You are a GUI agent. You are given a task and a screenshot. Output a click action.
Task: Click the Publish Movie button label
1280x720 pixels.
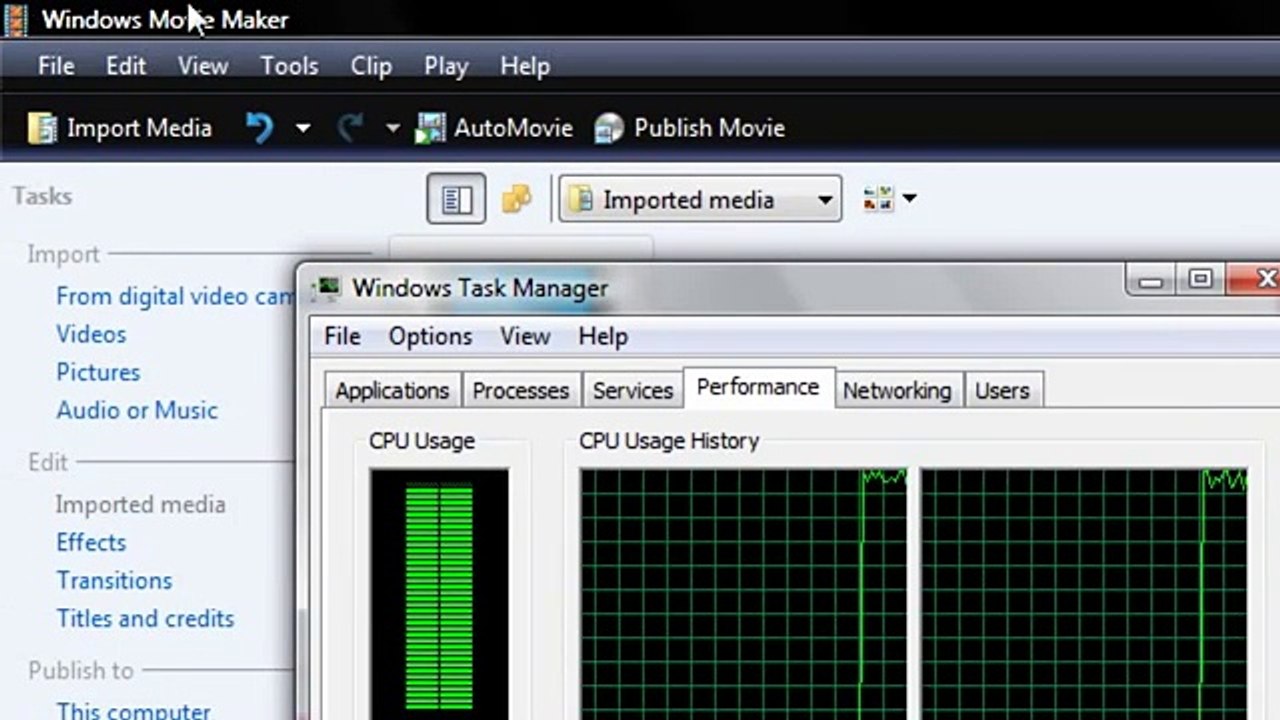[709, 128]
